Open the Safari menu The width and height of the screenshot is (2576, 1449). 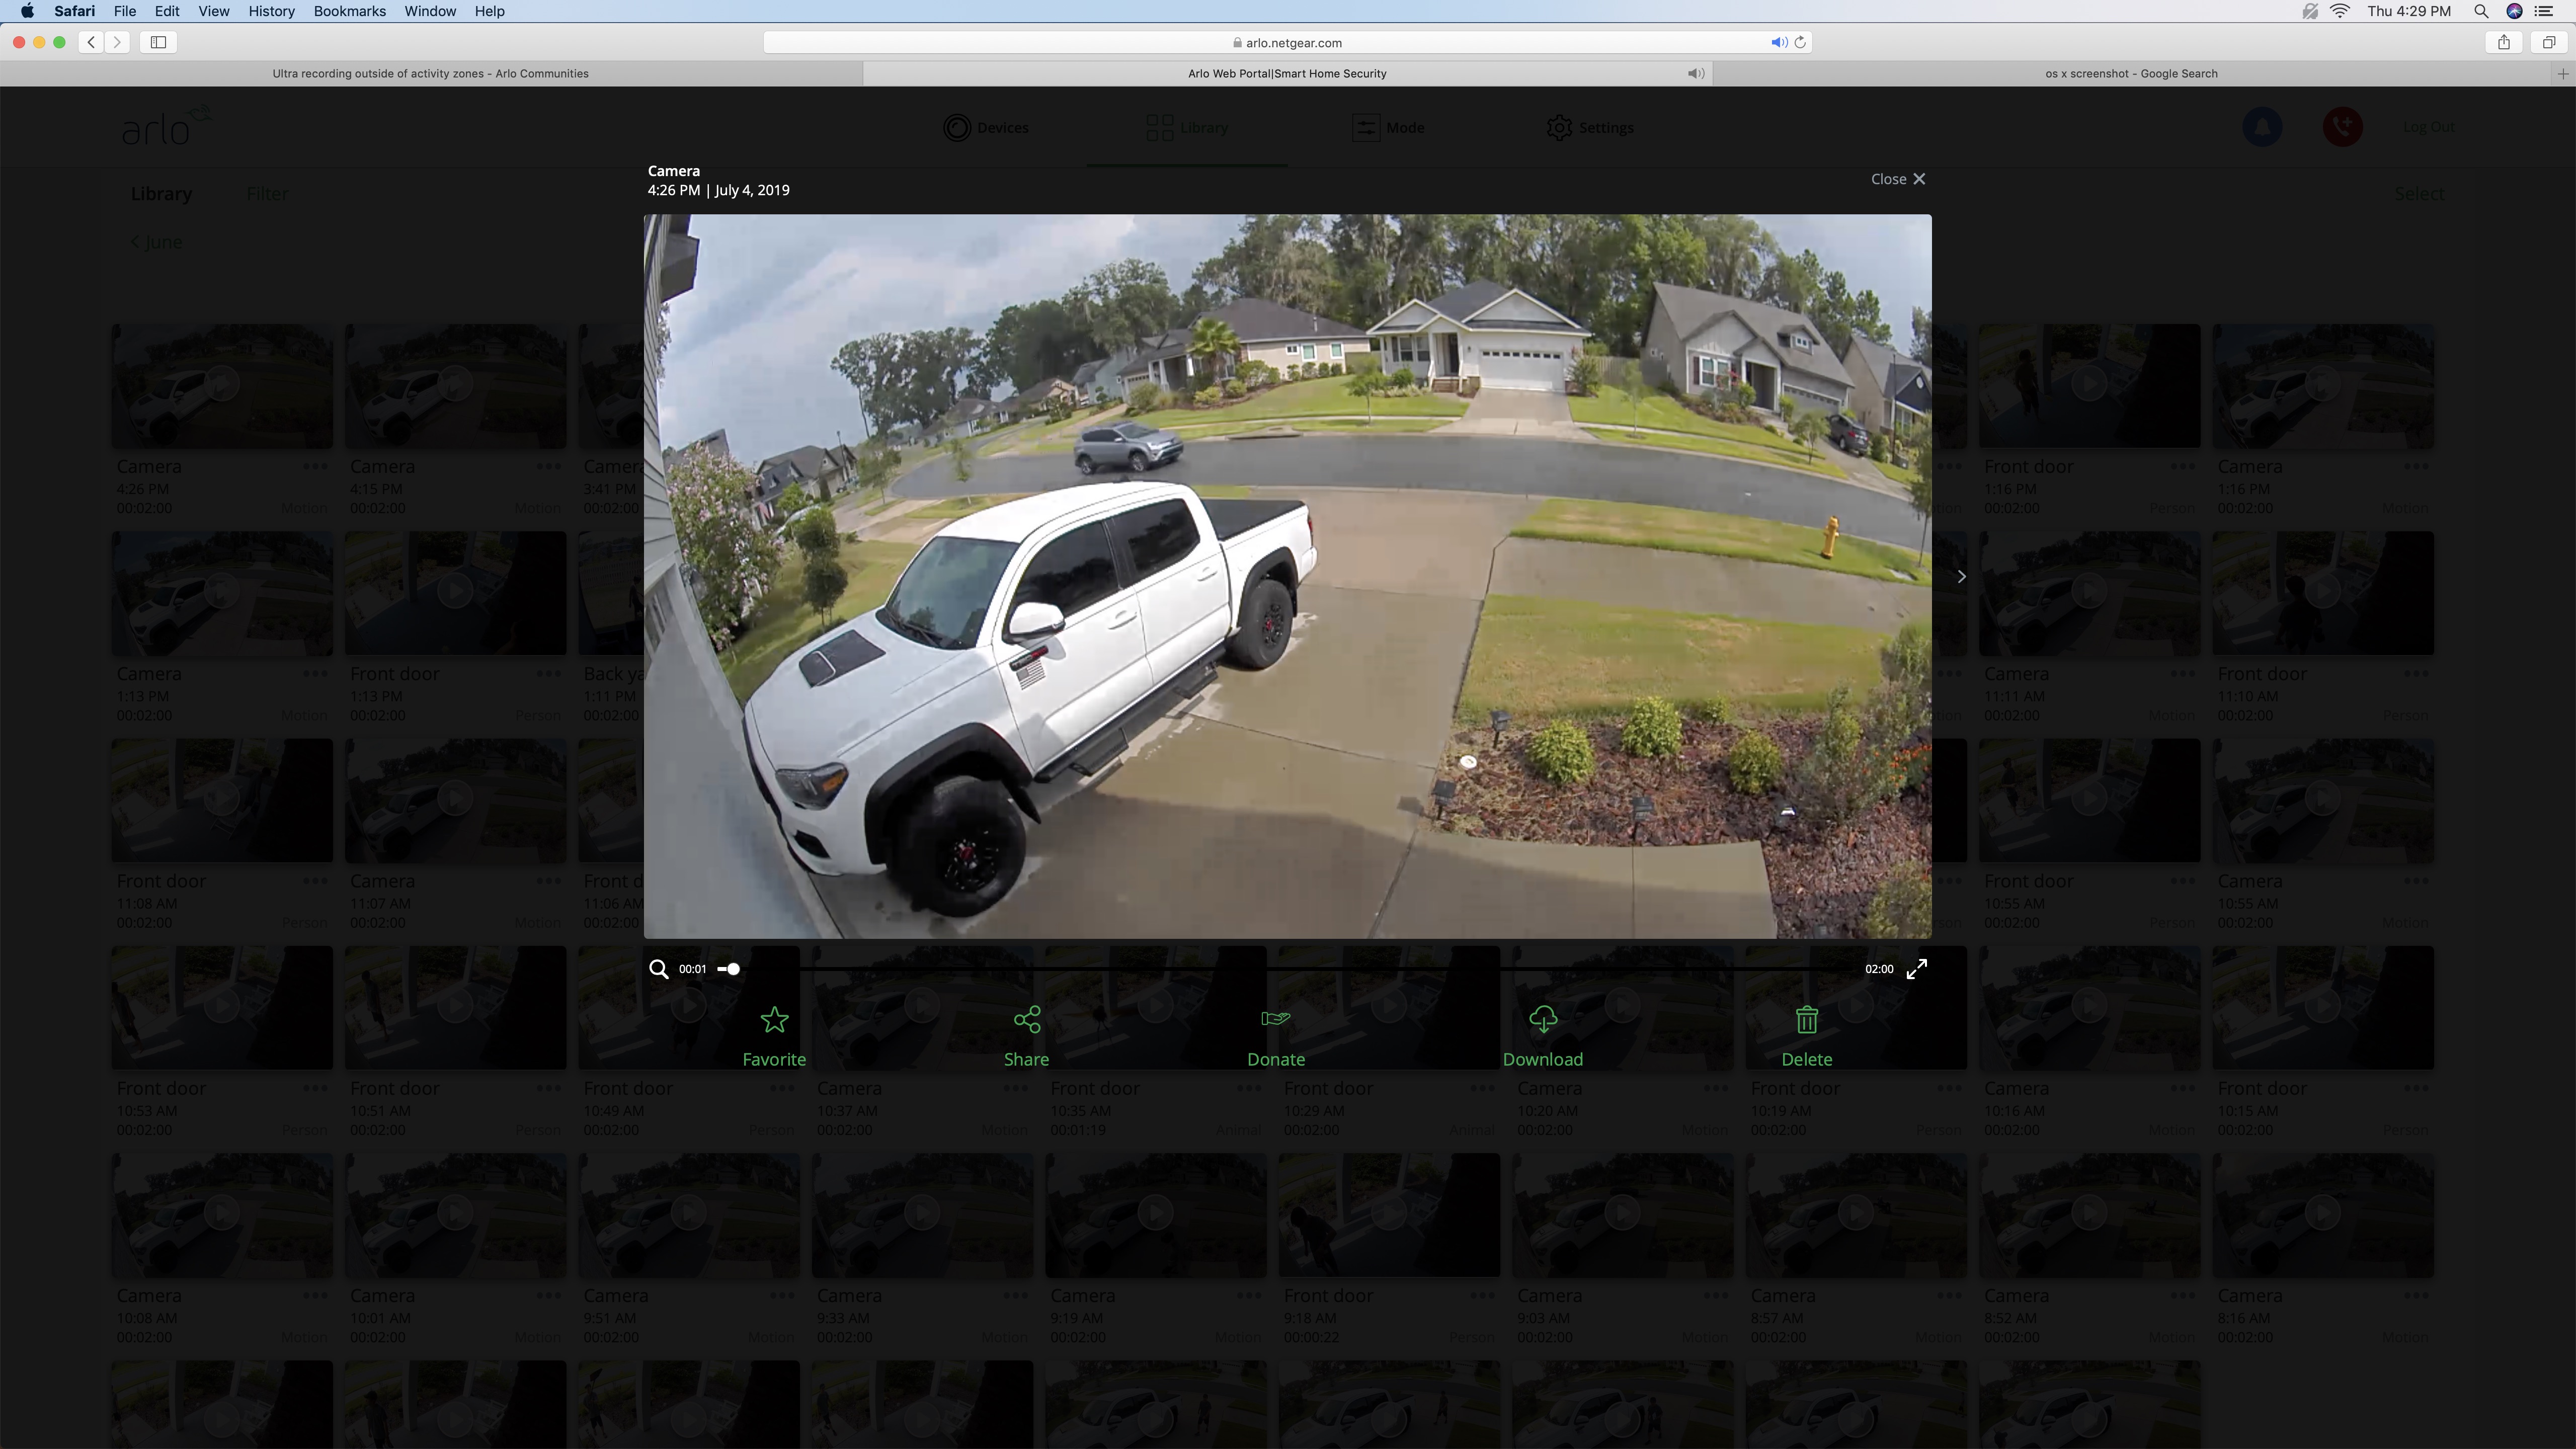pos(74,11)
